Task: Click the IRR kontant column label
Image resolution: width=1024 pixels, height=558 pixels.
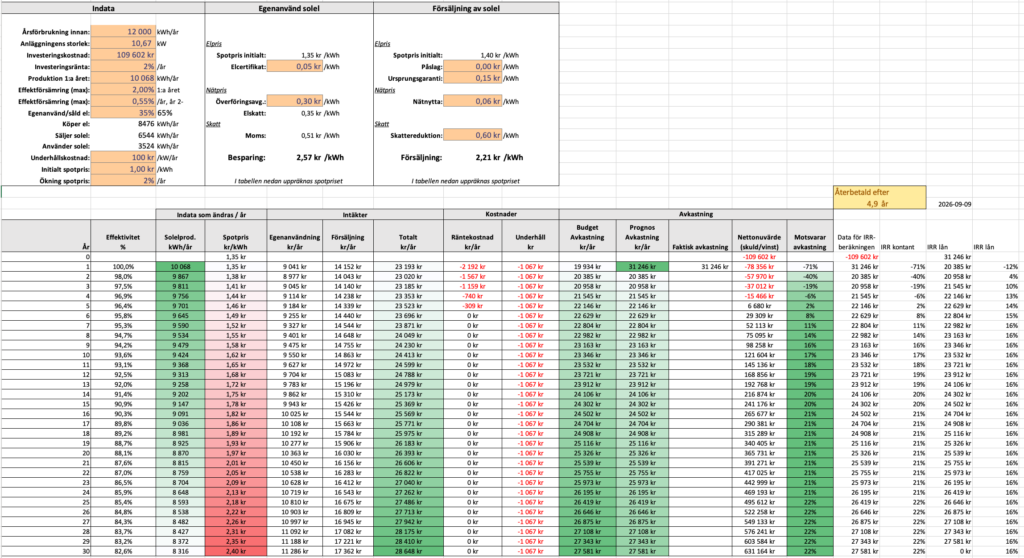Action: (x=897, y=247)
